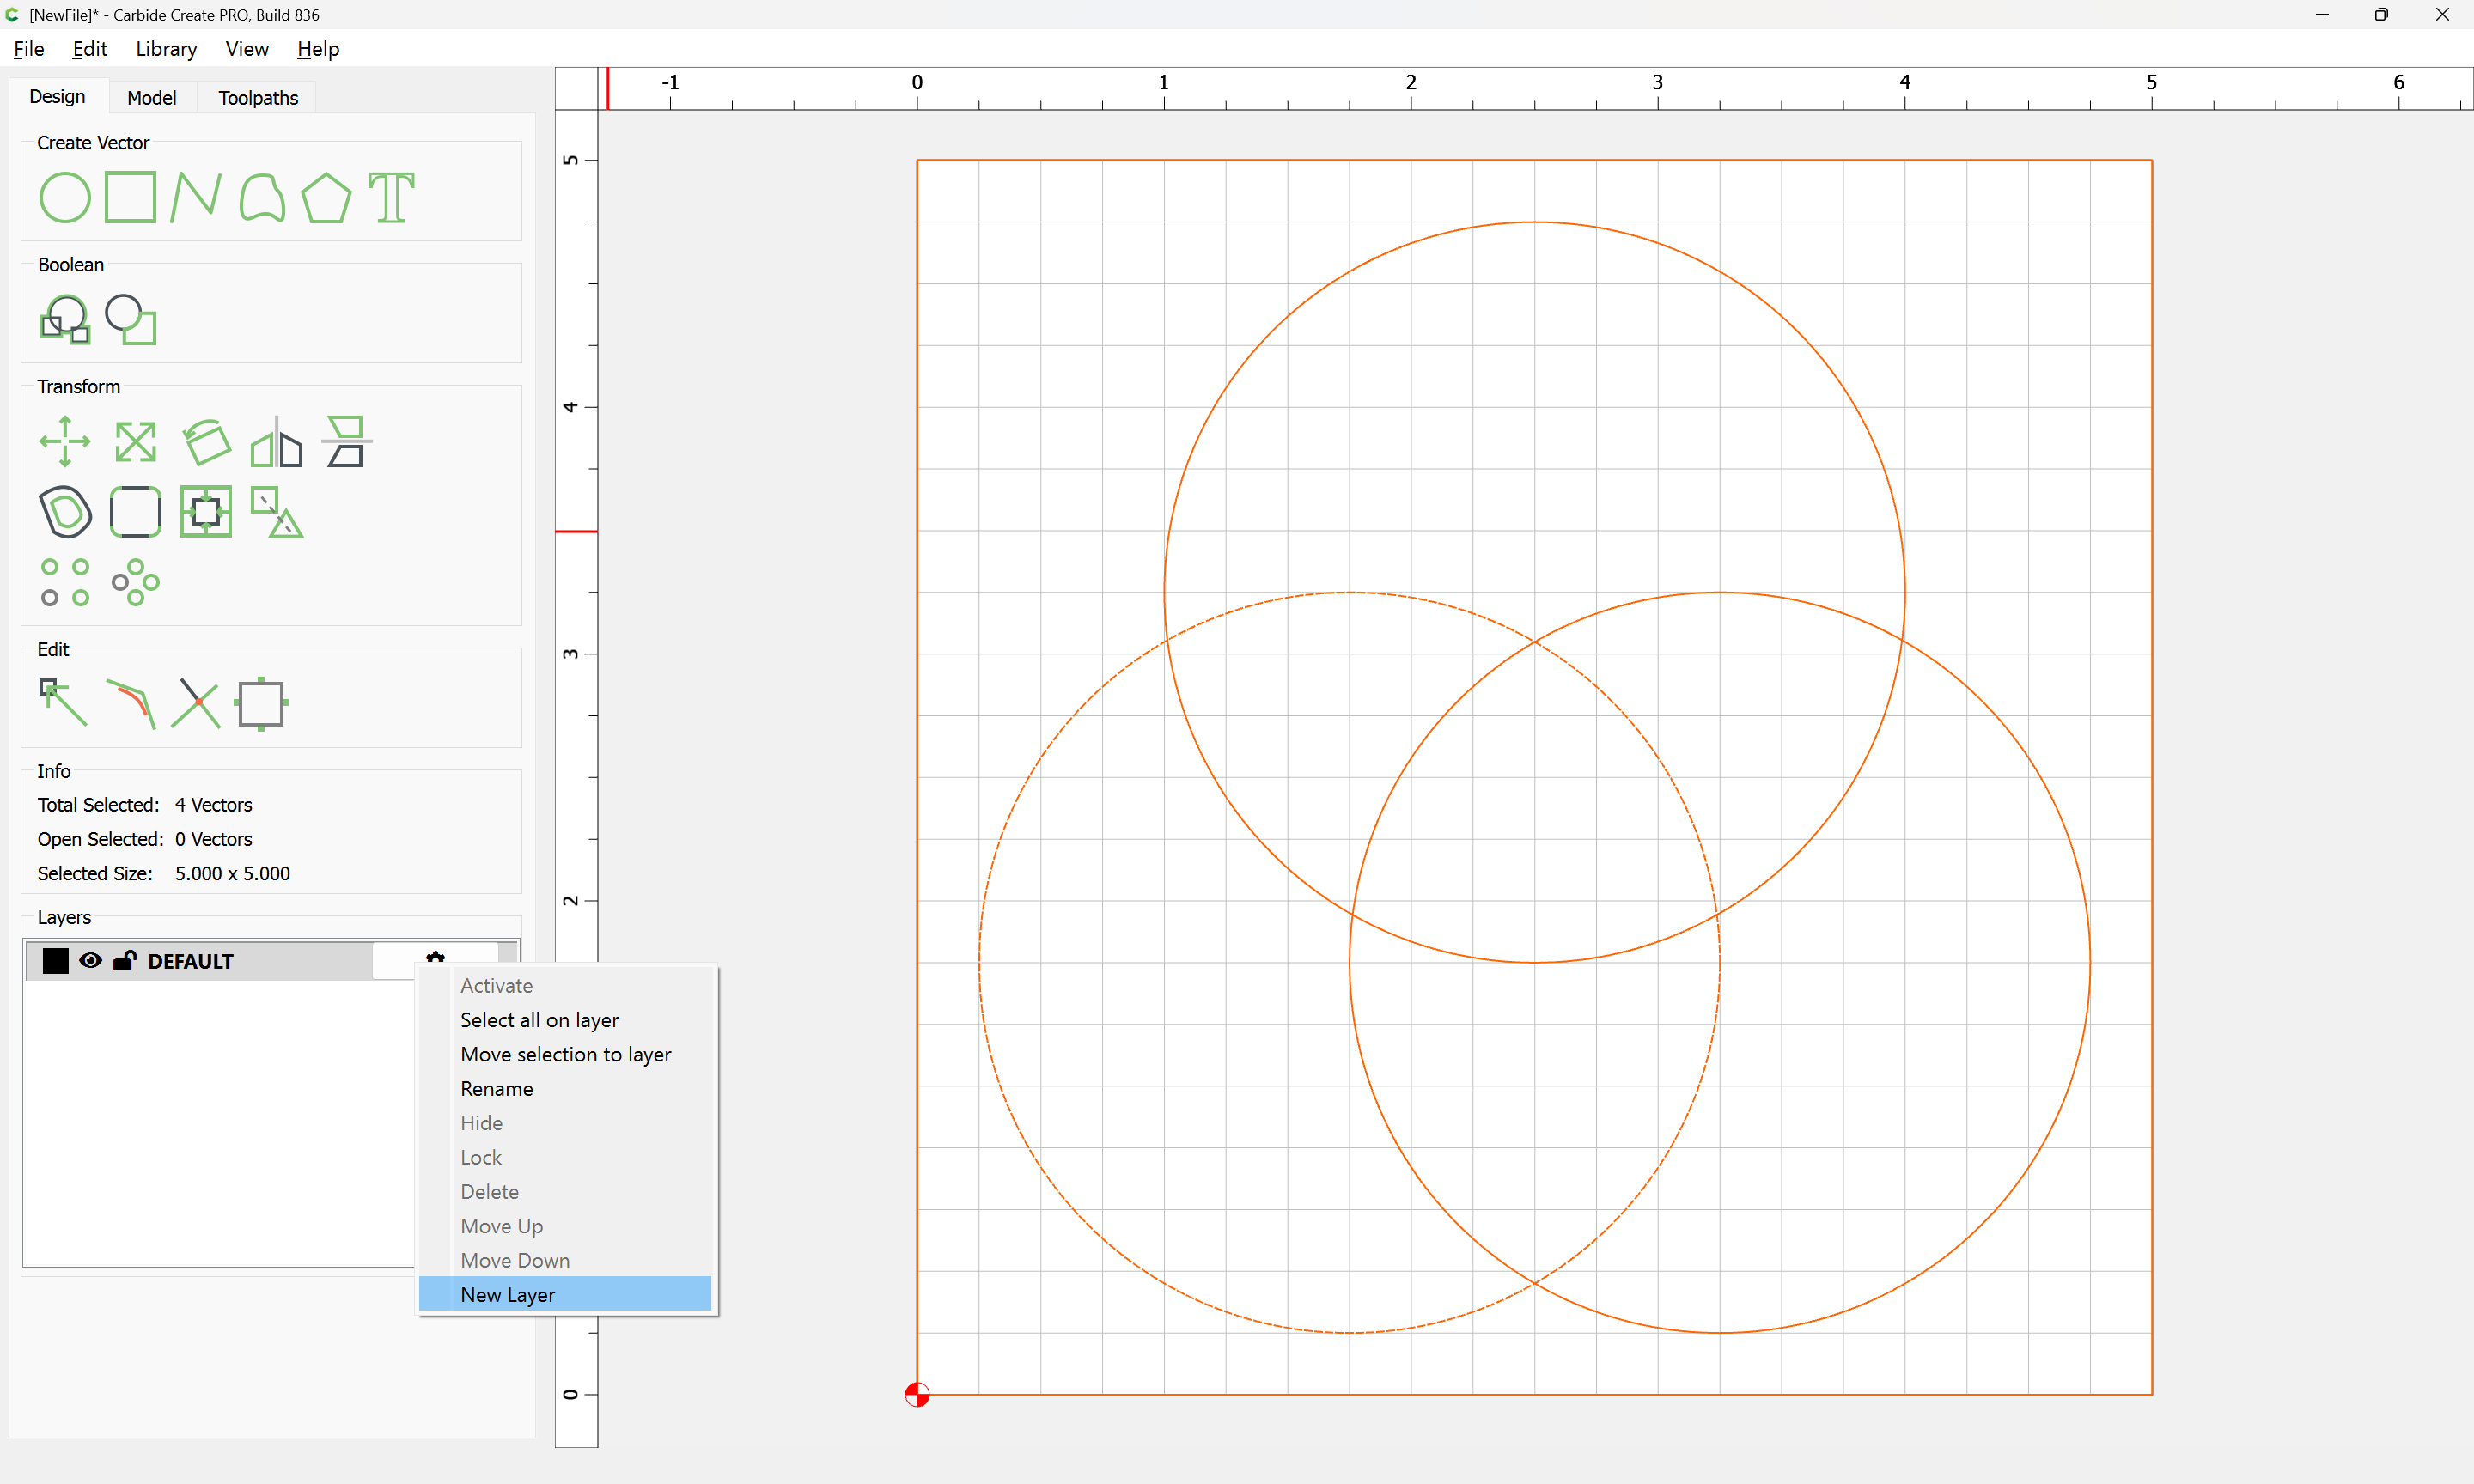
Task: Click the Rotate transform icon
Action: click(x=206, y=441)
